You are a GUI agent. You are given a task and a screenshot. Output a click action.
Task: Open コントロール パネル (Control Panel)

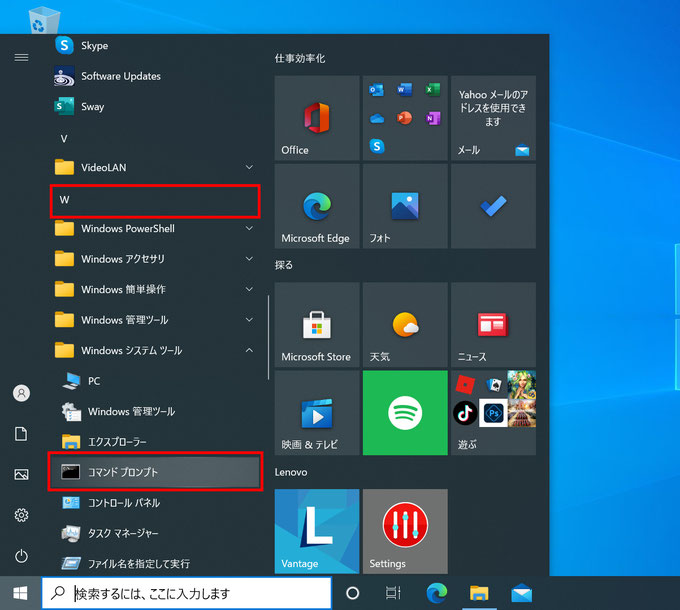(155, 503)
